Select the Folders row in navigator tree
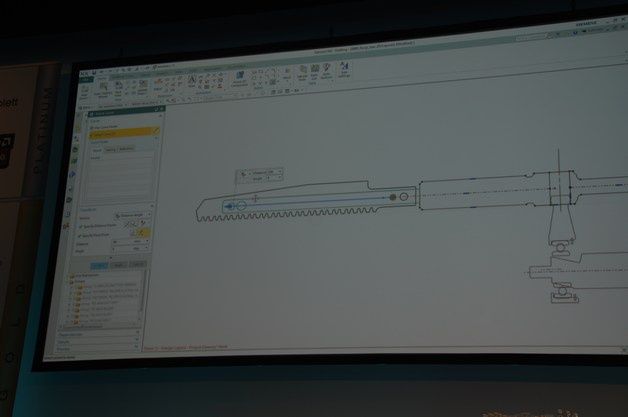This screenshot has height=417, width=628. tap(77, 282)
